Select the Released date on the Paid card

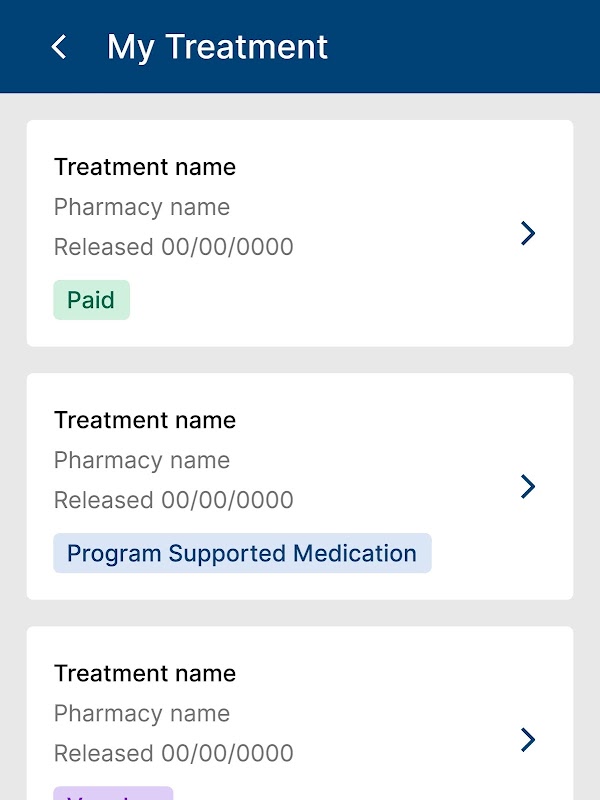pyautogui.click(x=173, y=247)
